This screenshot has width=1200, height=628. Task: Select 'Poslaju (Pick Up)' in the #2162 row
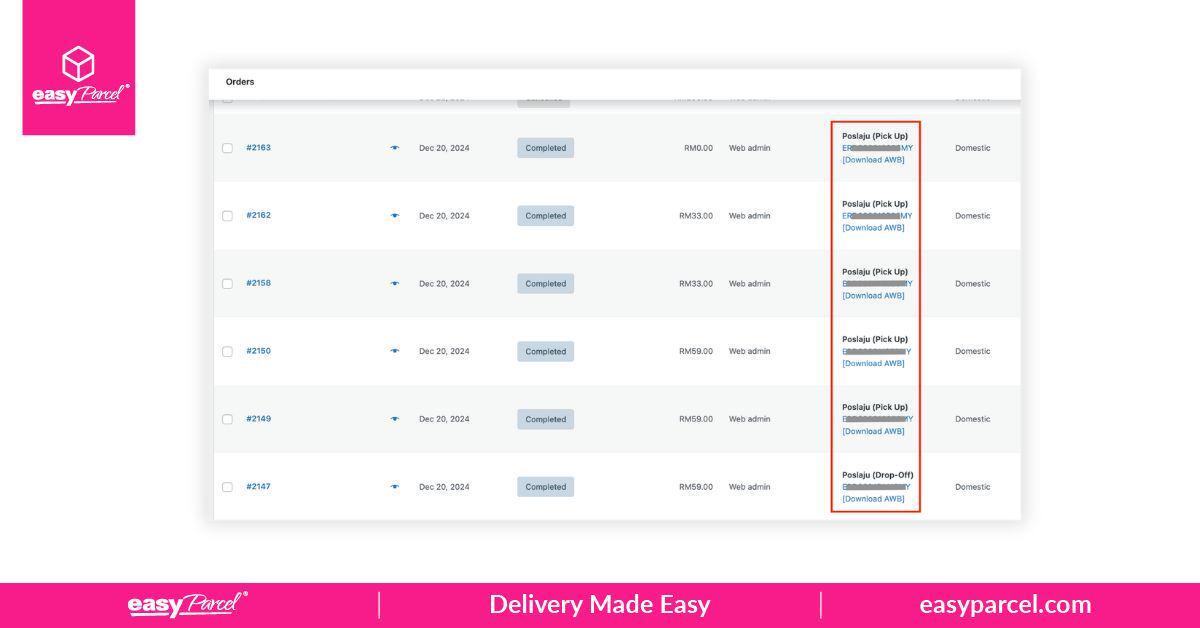(875, 204)
